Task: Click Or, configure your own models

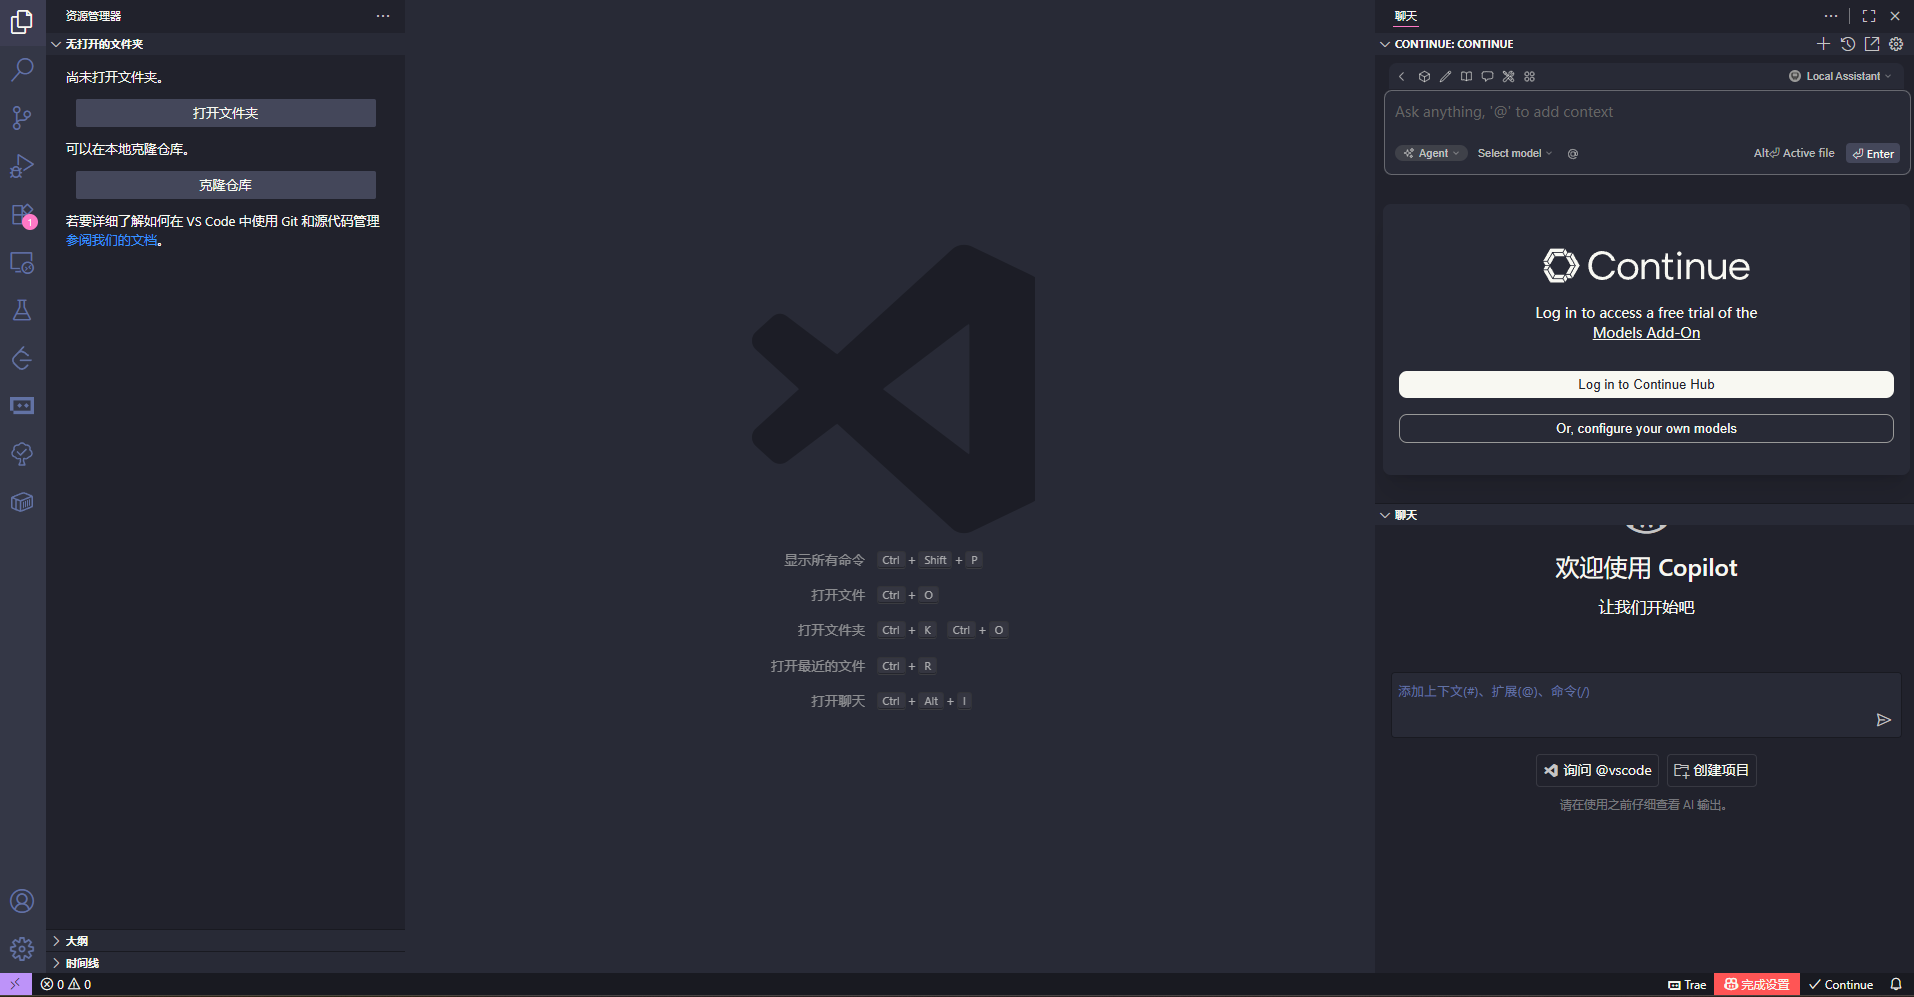Action: pyautogui.click(x=1646, y=428)
